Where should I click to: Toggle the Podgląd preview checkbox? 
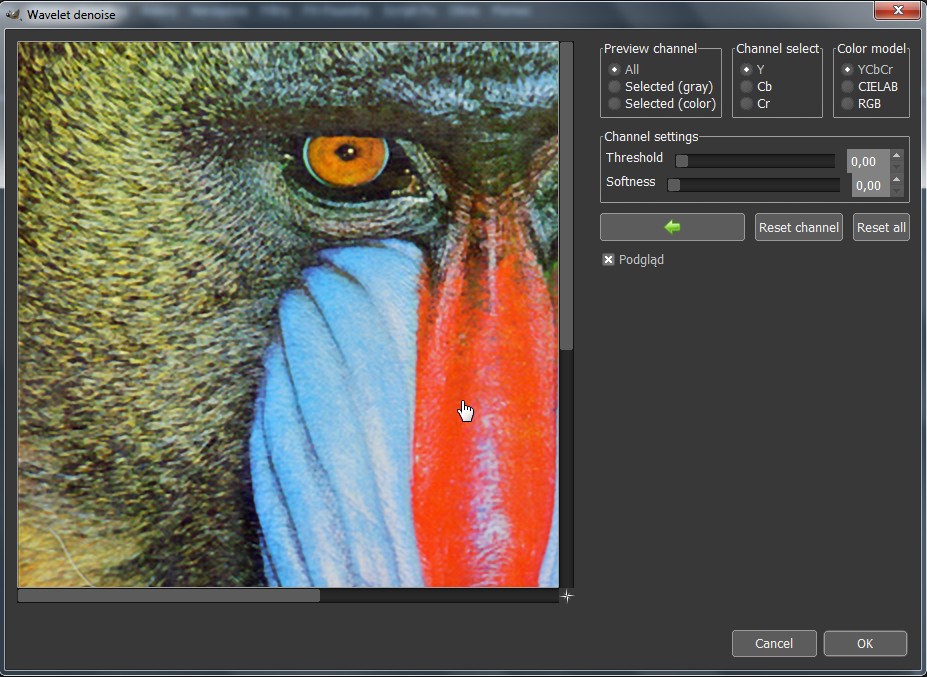(x=609, y=260)
